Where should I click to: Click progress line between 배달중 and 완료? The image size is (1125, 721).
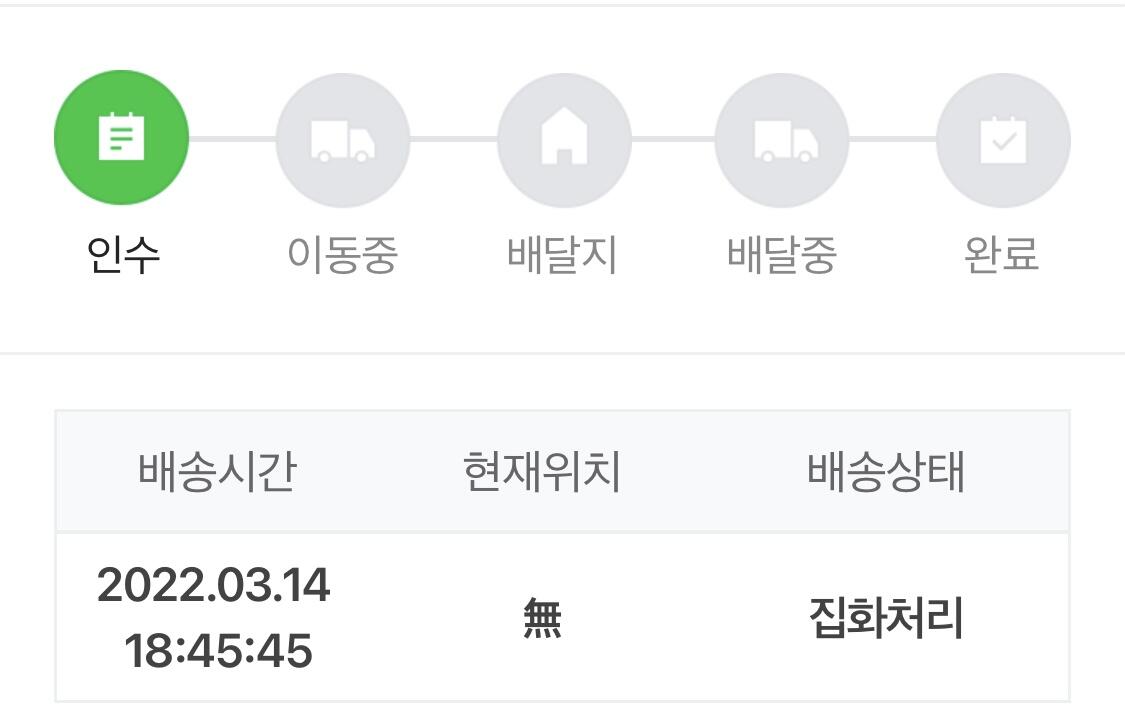click(x=893, y=139)
